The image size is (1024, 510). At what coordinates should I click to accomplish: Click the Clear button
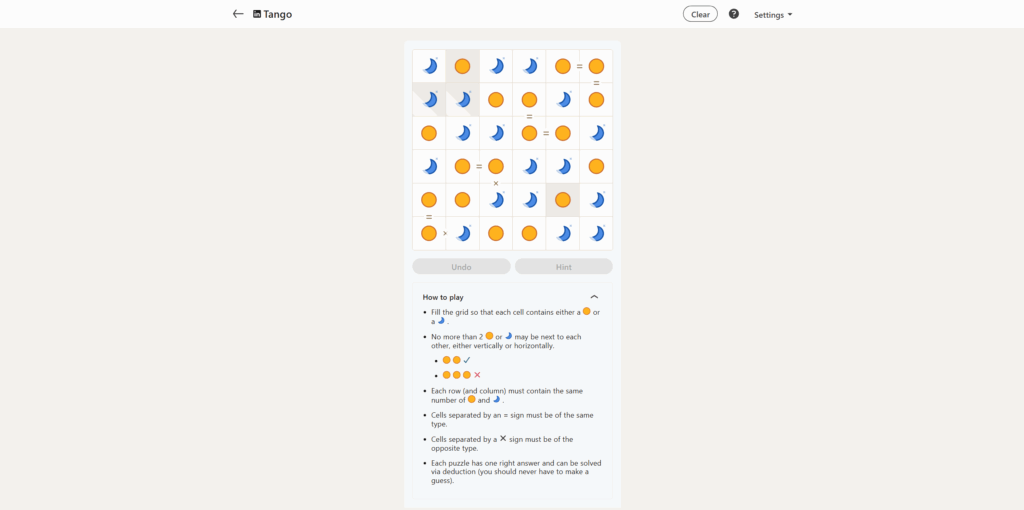(700, 14)
